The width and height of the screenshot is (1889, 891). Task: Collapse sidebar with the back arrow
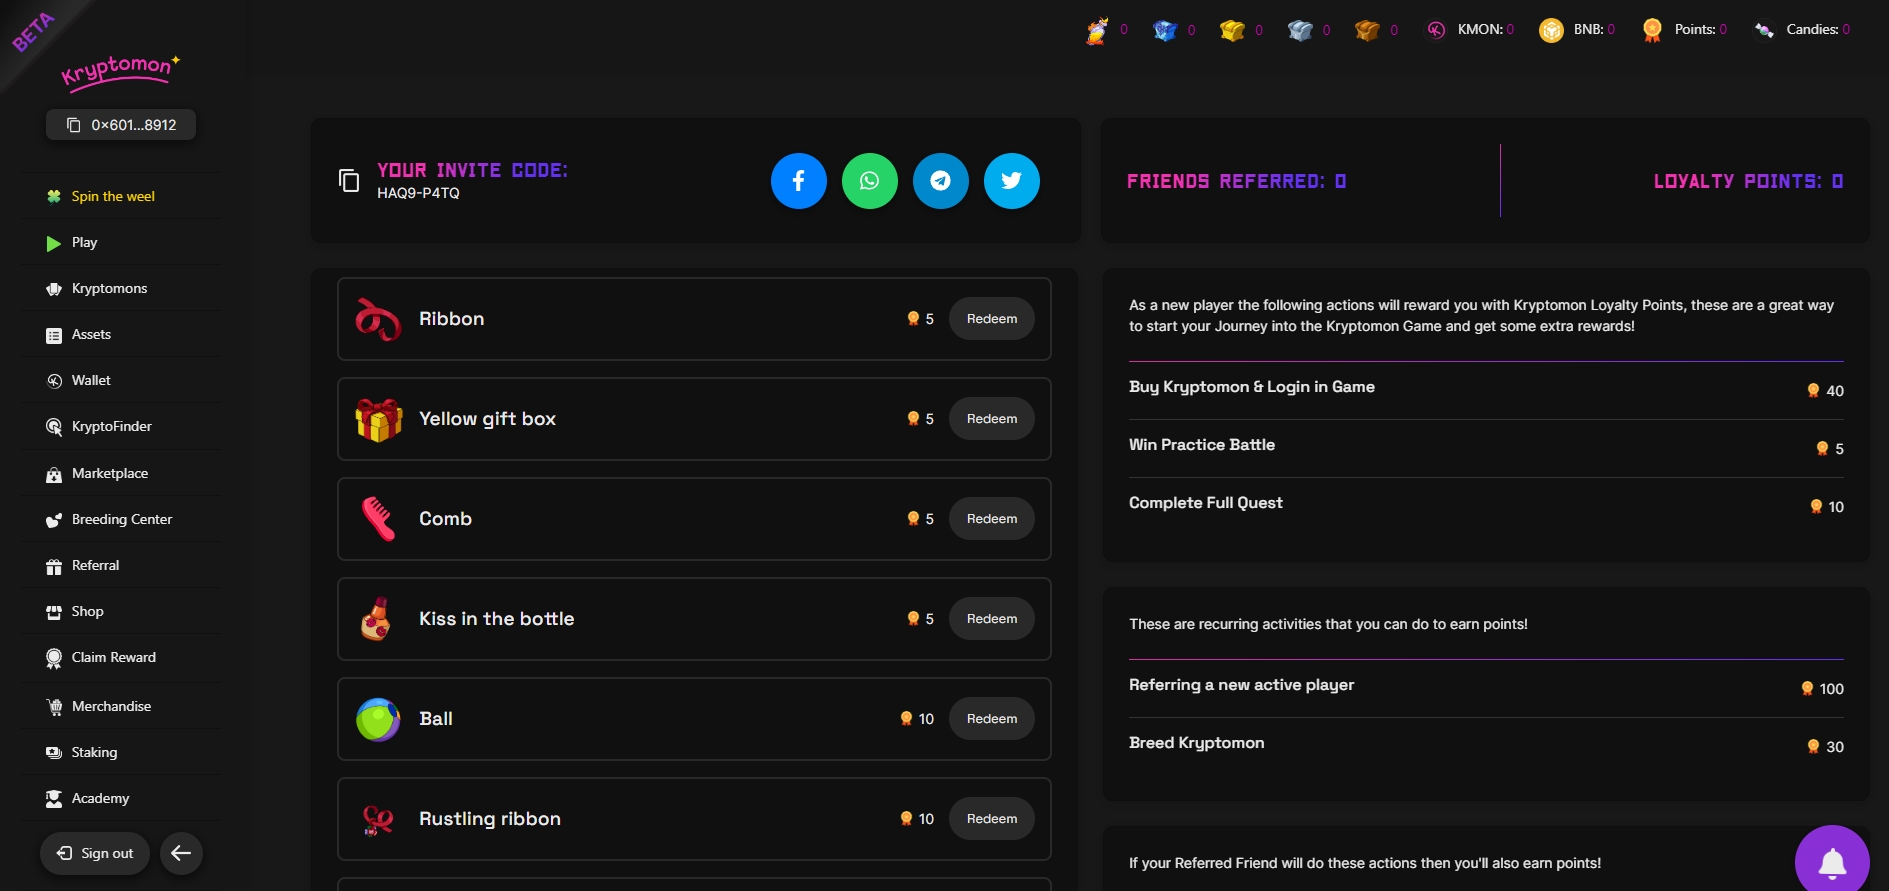(181, 853)
